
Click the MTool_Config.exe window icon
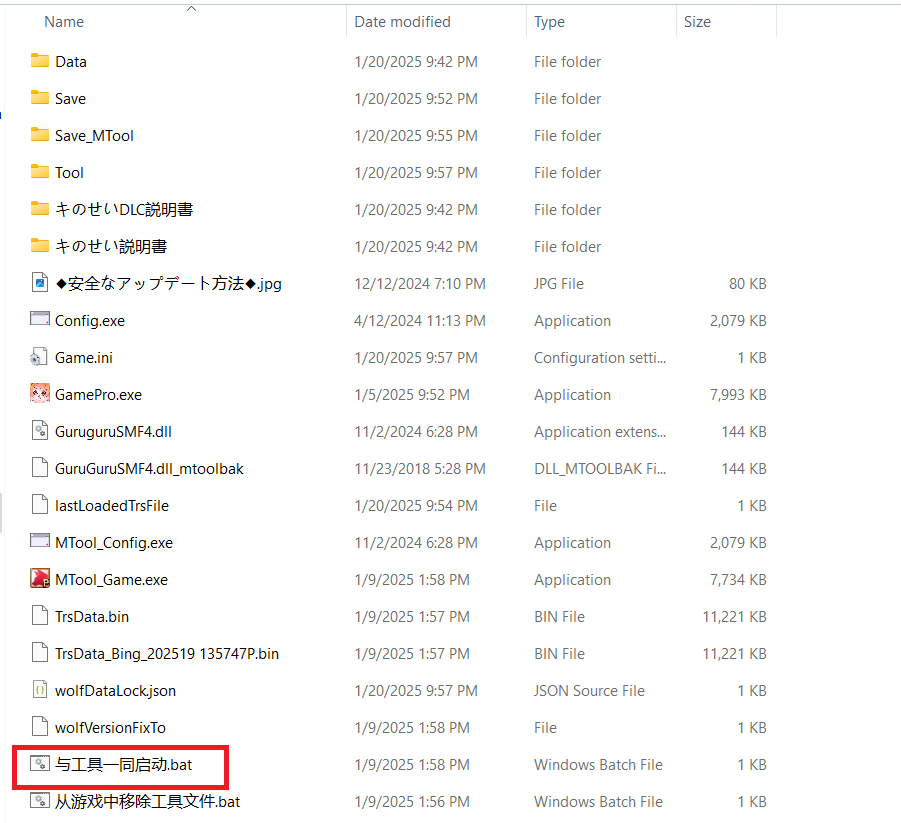pos(40,542)
